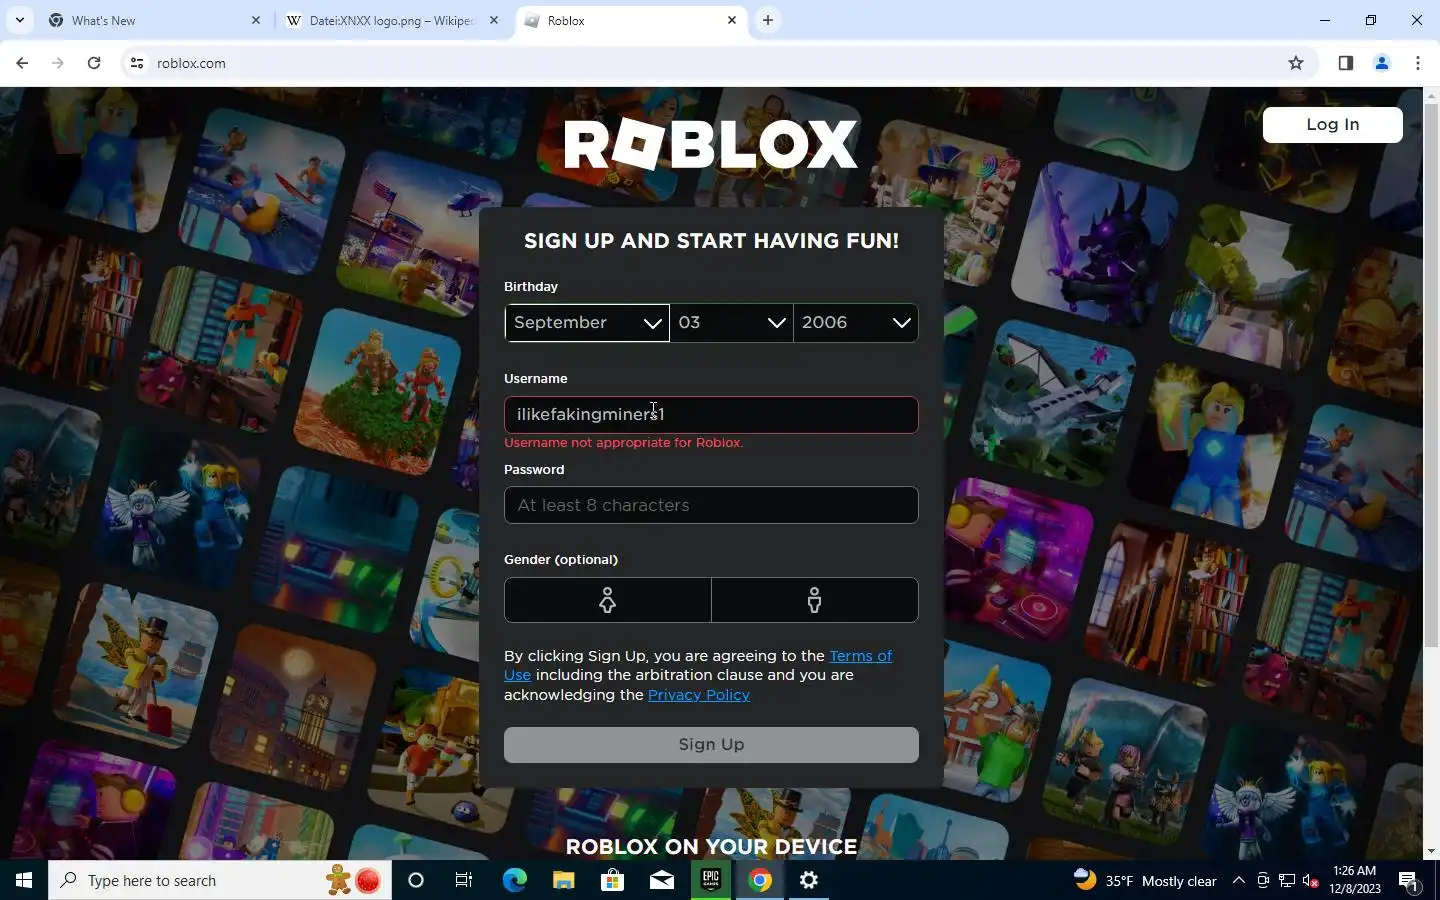Click the muted volume tray icon
The width and height of the screenshot is (1440, 900).
pyautogui.click(x=1311, y=880)
